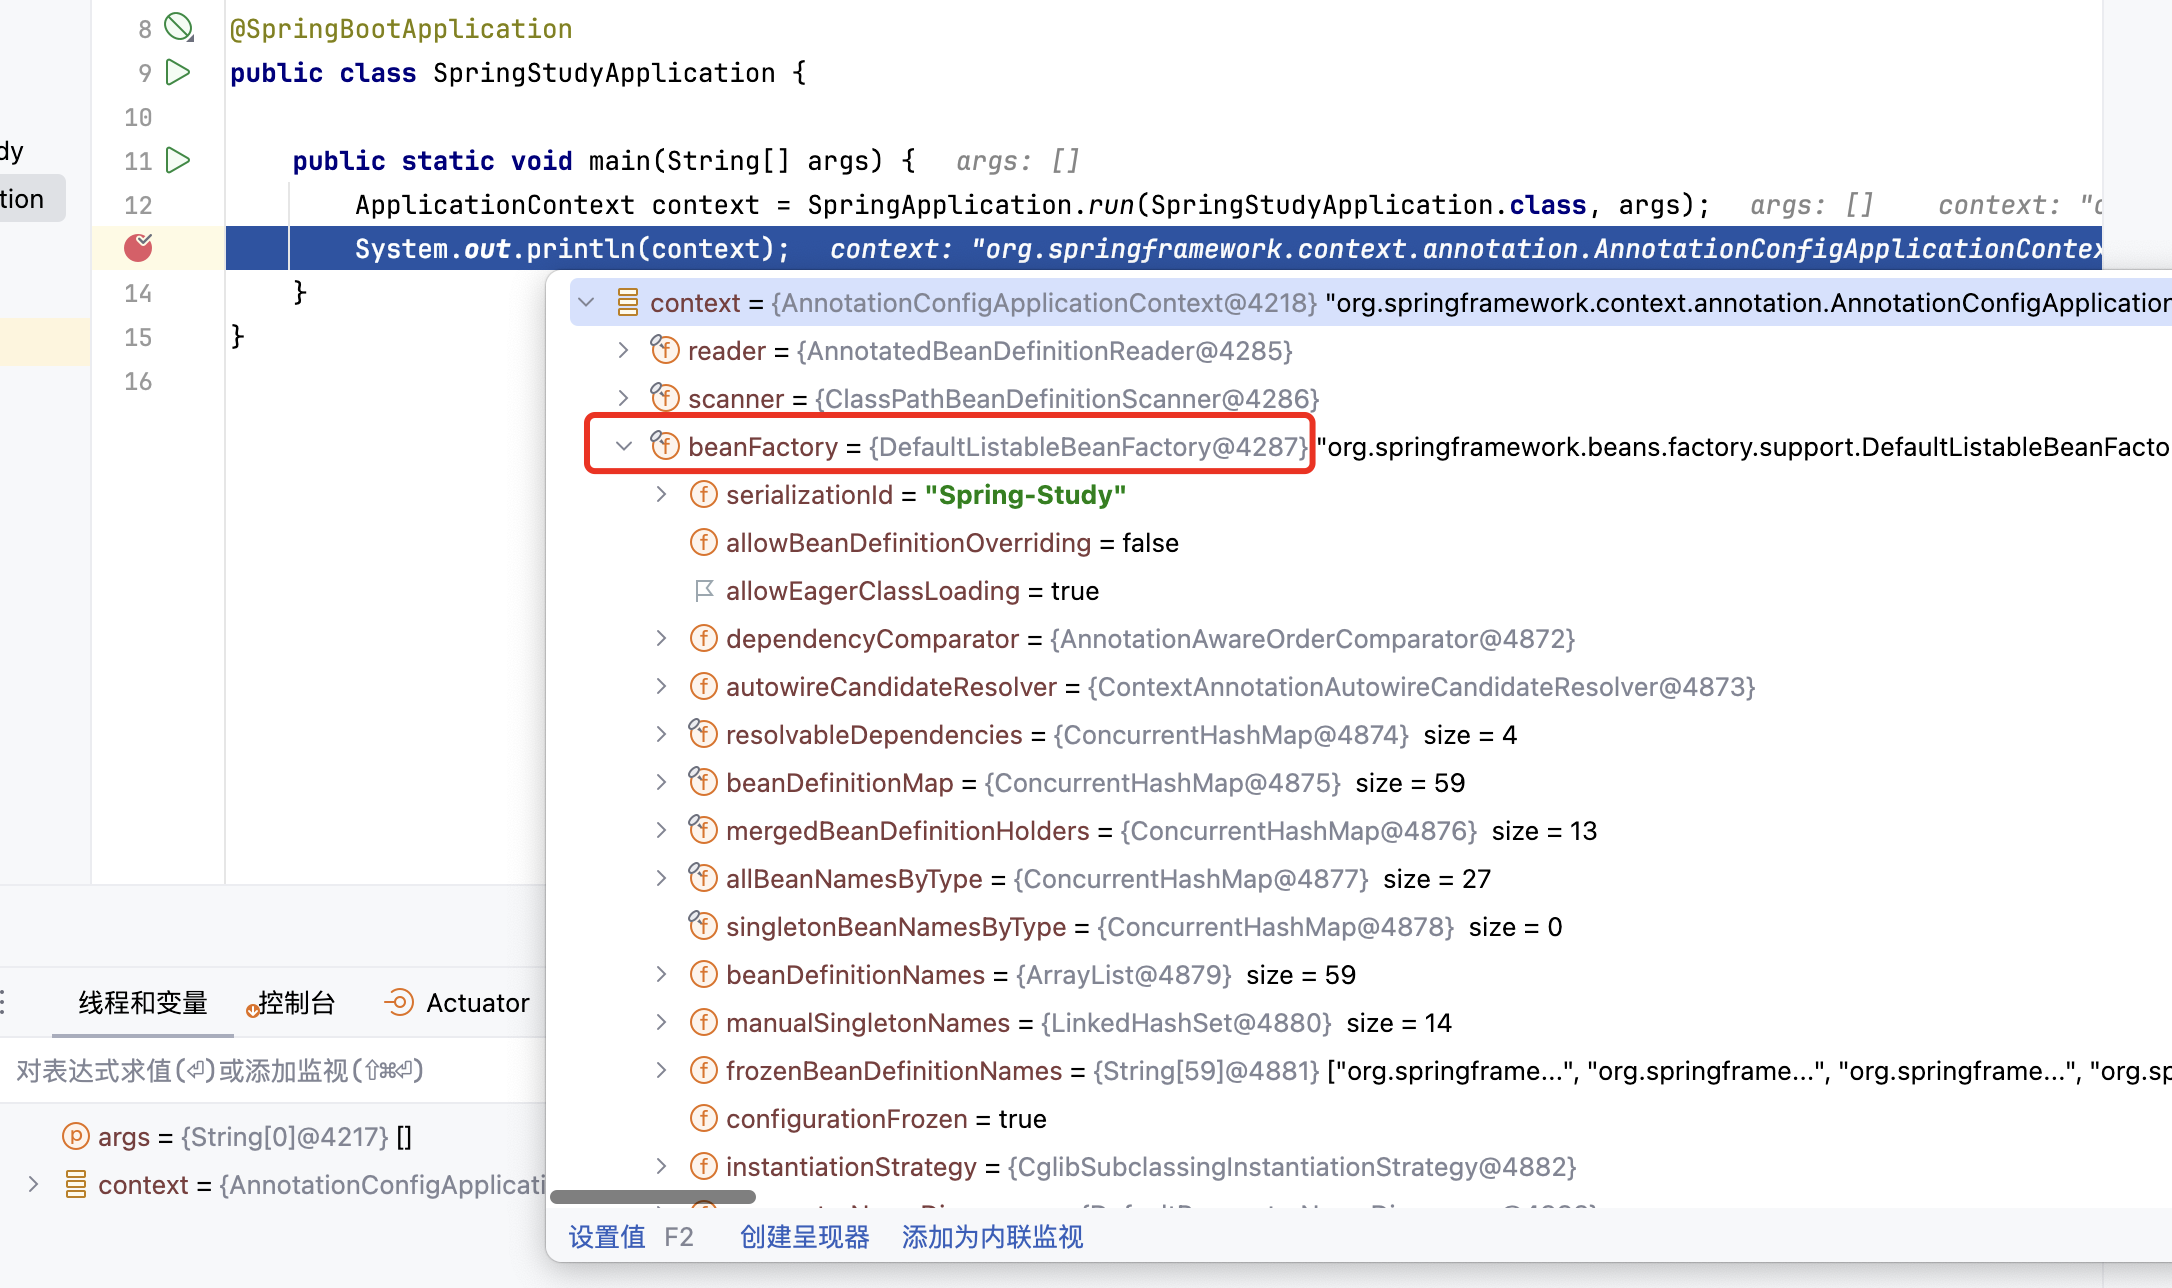Click the no-entry gutter icon beside @SpringBootApplication
Screen dimensions: 2172x1288
coord(178,27)
